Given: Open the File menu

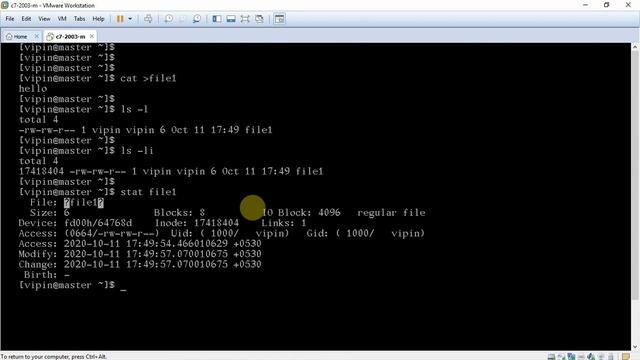Looking at the screenshot, I should [10, 19].
